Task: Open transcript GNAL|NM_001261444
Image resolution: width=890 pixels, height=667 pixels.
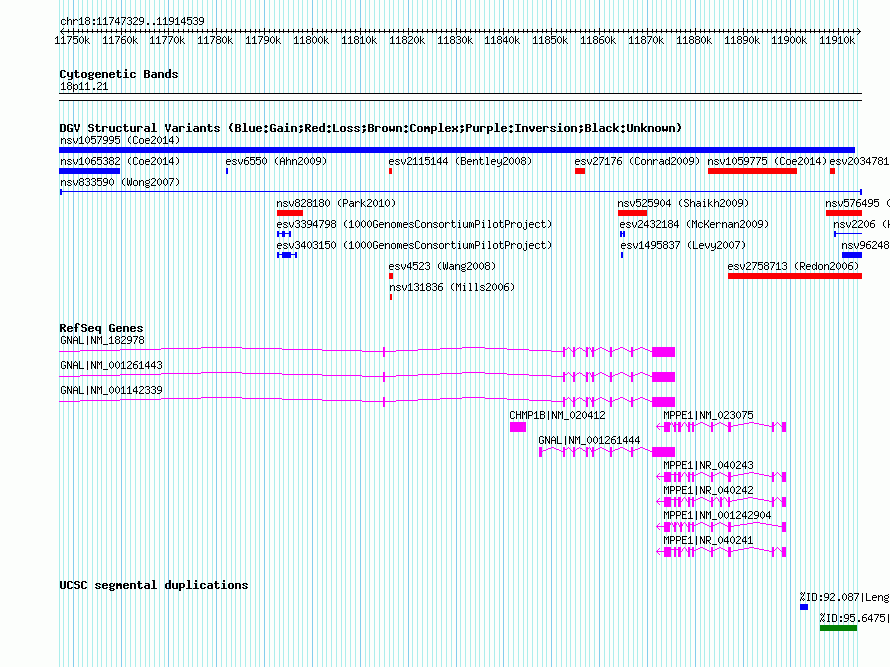Action: (x=589, y=441)
